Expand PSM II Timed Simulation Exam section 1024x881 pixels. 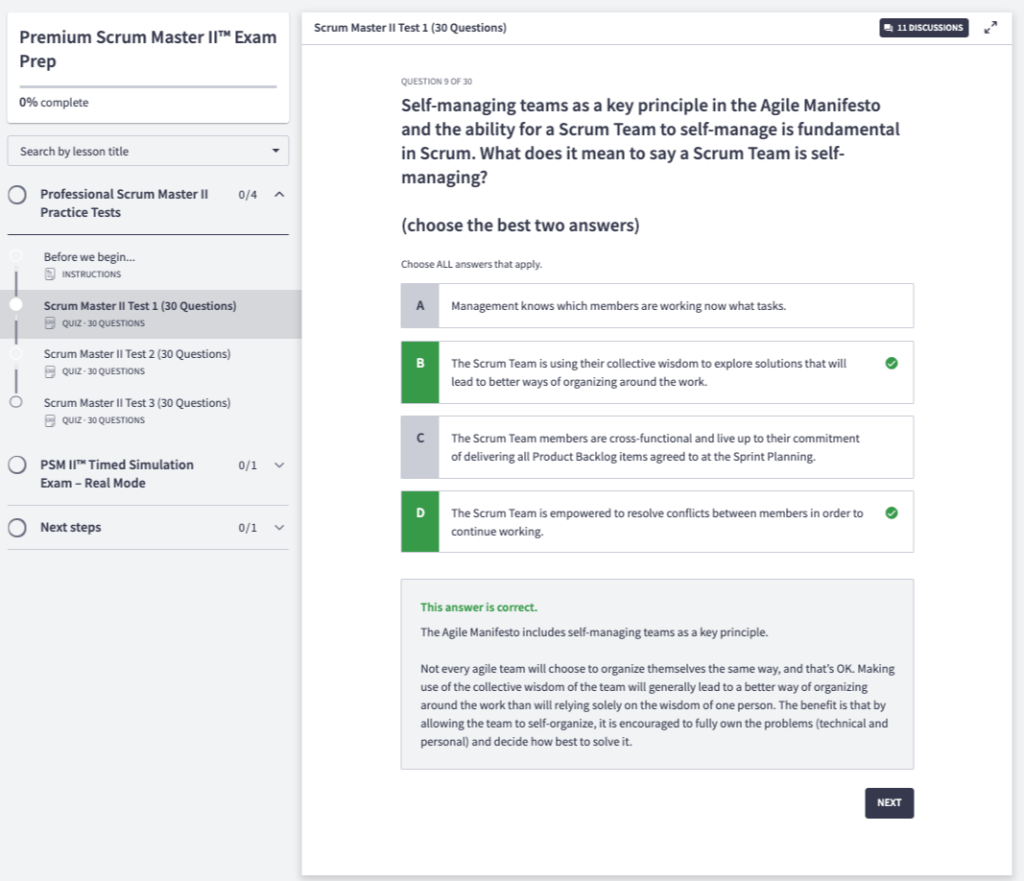pos(280,465)
